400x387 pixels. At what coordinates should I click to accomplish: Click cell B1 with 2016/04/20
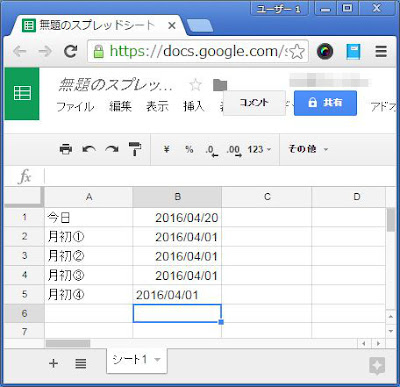(177, 217)
